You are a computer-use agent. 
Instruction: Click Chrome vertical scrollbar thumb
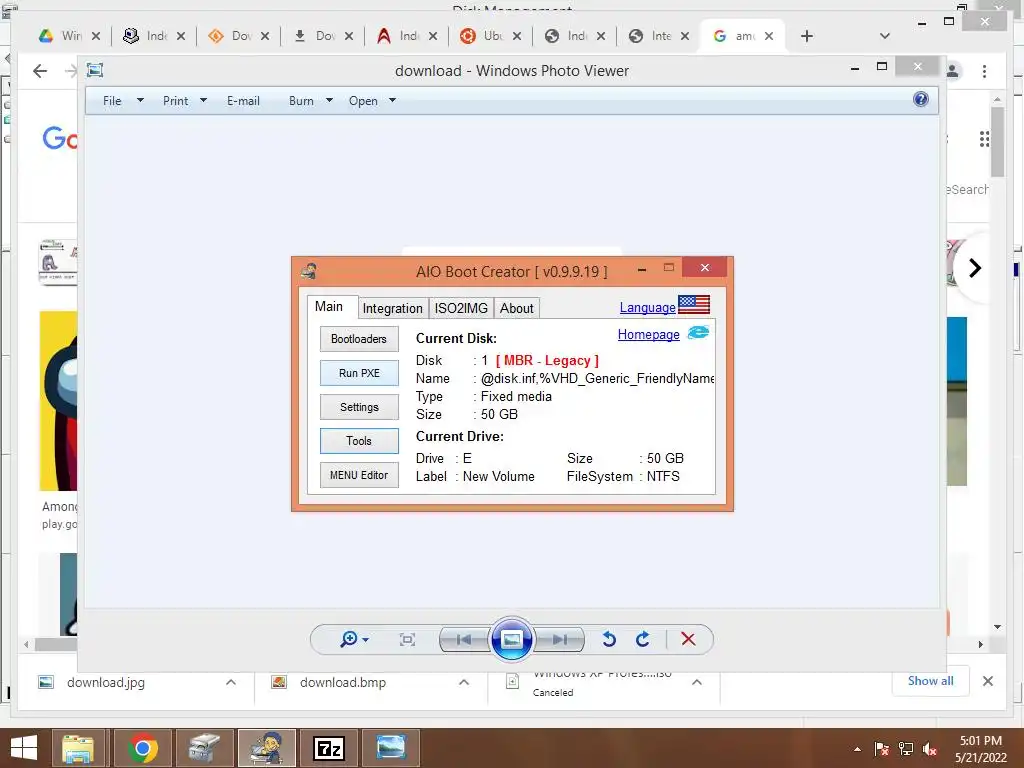[x=997, y=142]
